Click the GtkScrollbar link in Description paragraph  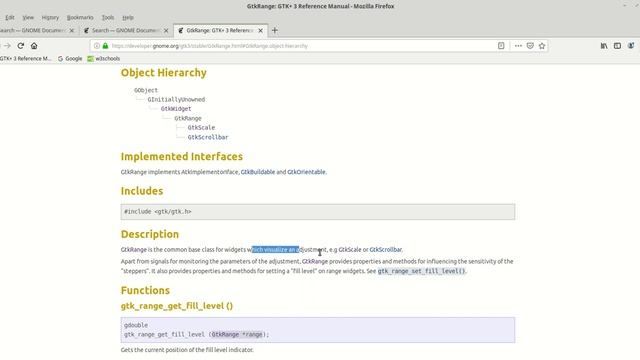pyautogui.click(x=385, y=249)
